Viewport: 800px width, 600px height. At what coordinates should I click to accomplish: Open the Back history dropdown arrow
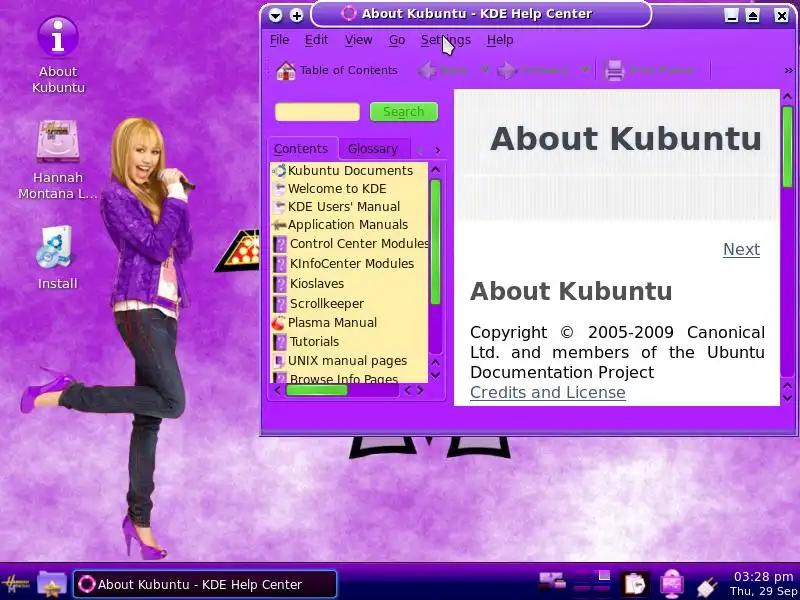pos(485,69)
